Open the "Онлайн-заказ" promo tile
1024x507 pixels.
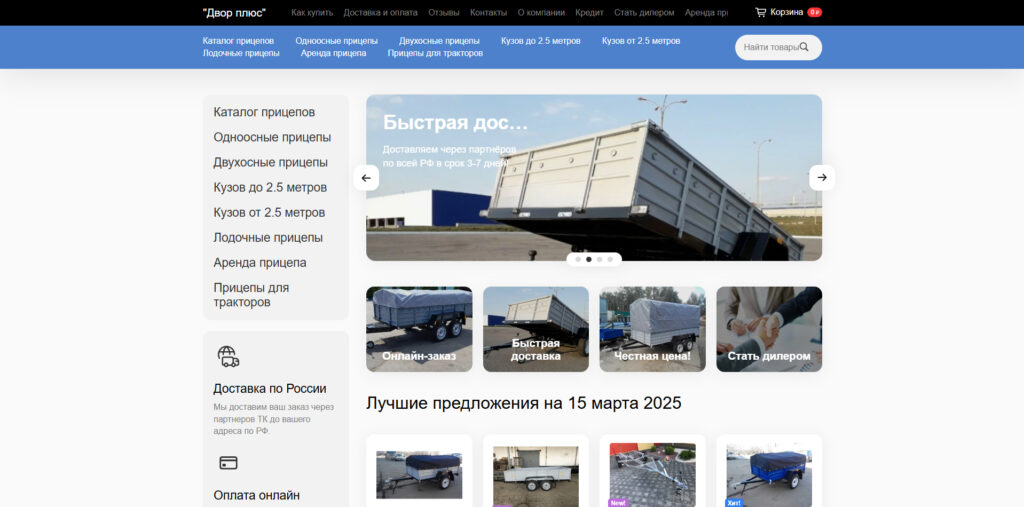click(419, 329)
